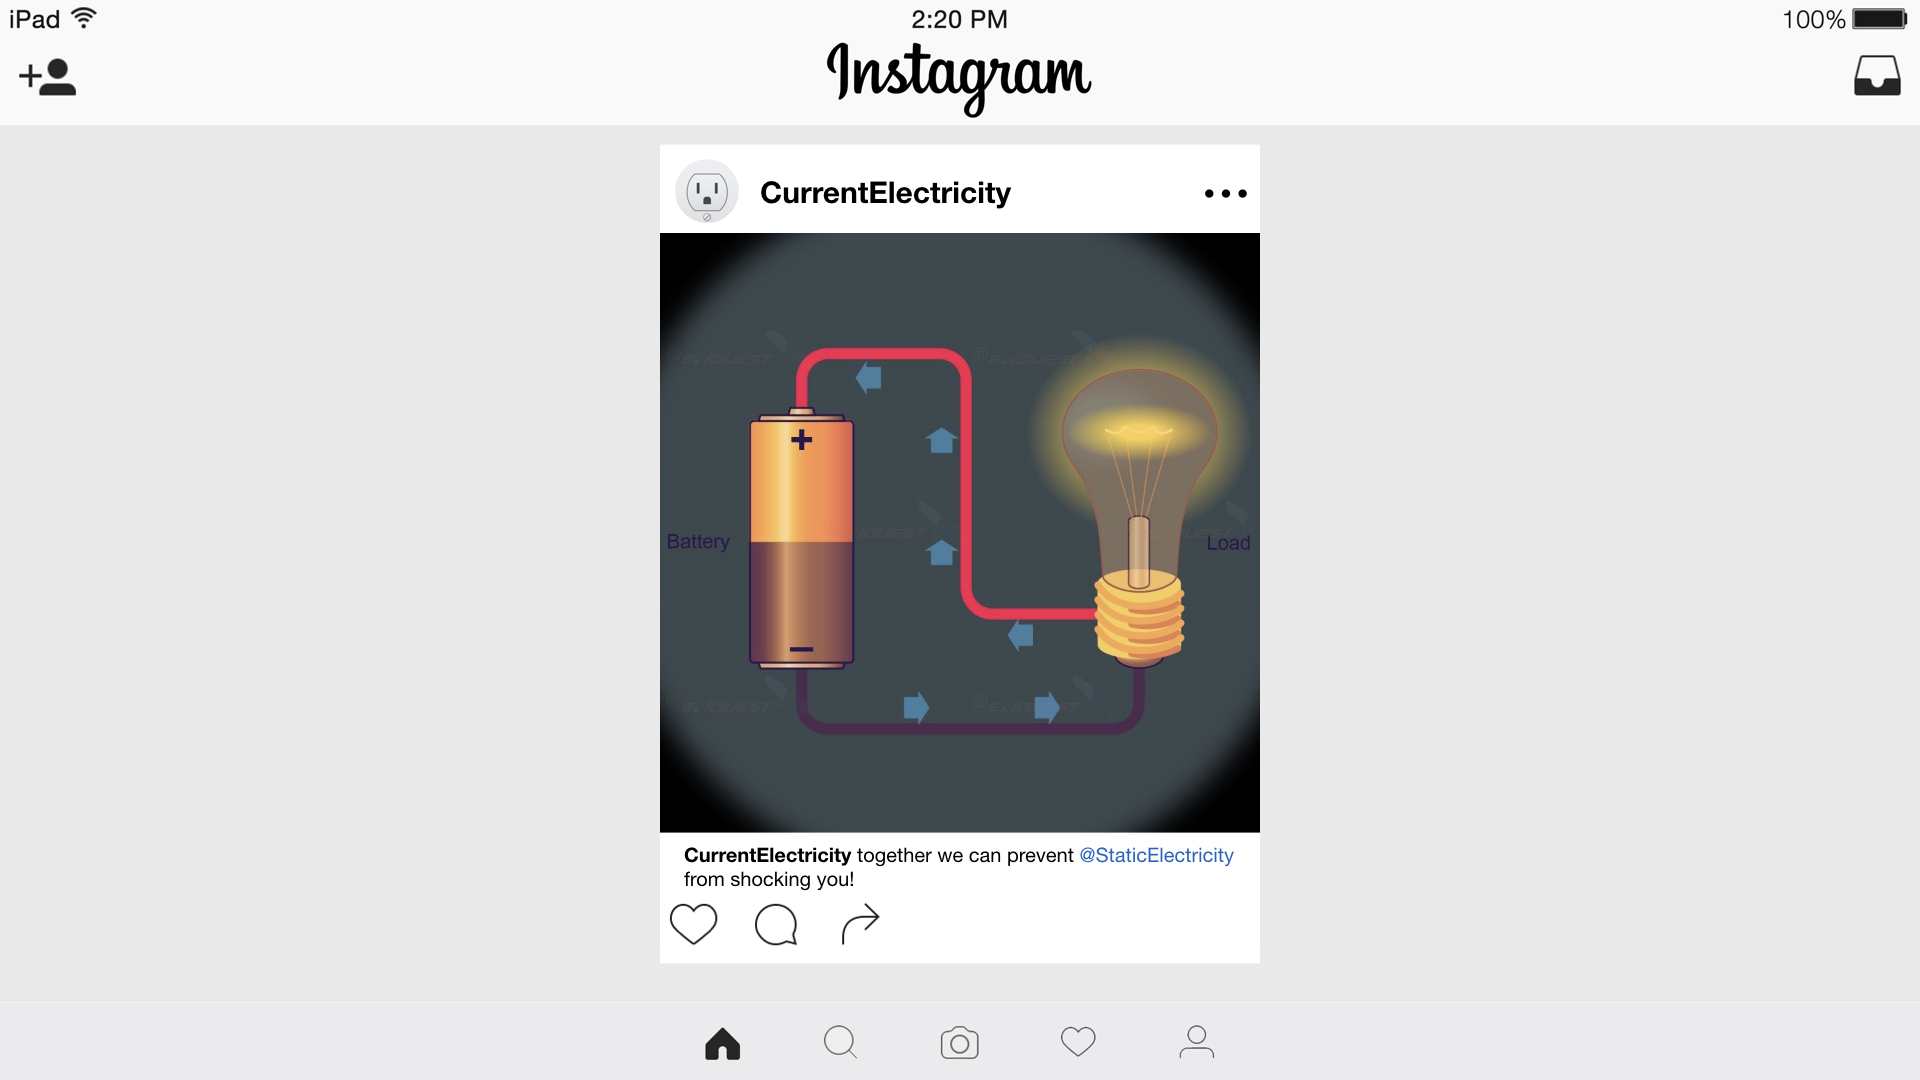Tap the share arrow icon
The height and width of the screenshot is (1080, 1920).
coord(857,922)
